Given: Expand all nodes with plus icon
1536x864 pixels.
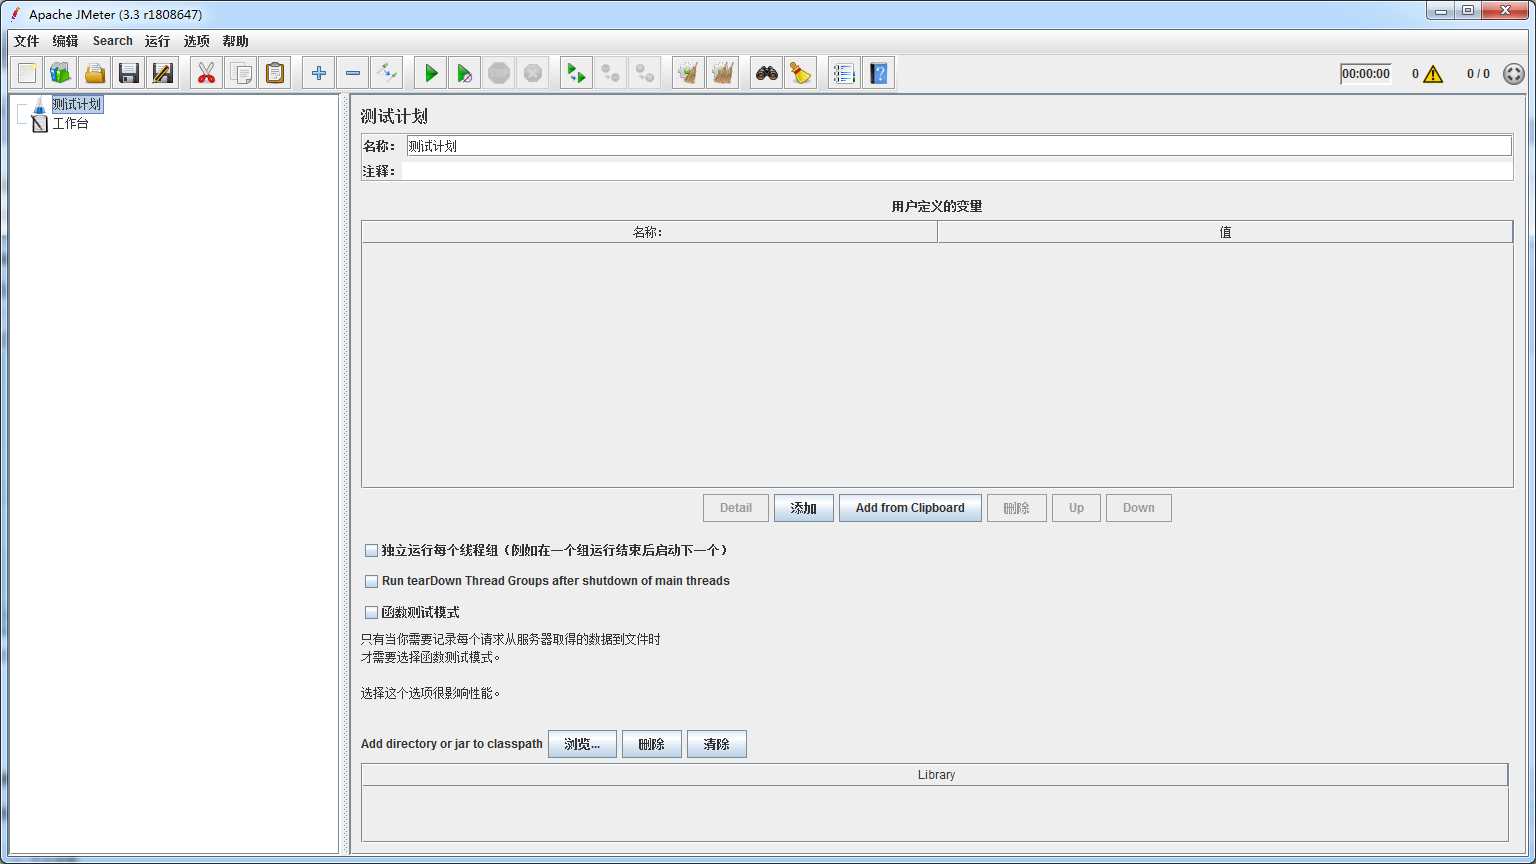Looking at the screenshot, I should click(x=319, y=73).
